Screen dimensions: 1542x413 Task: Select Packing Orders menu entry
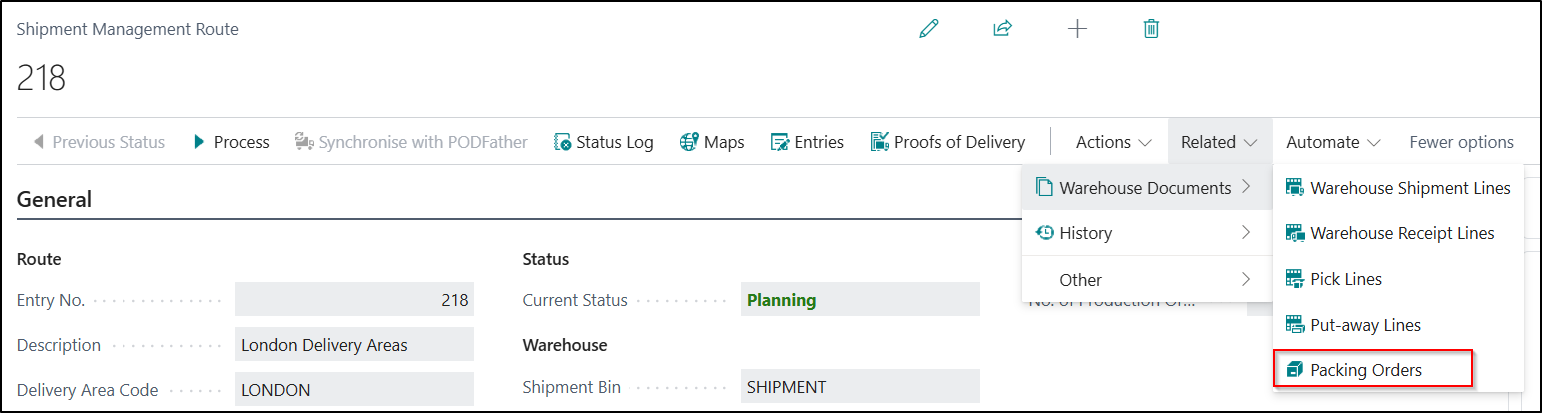coord(1366,370)
